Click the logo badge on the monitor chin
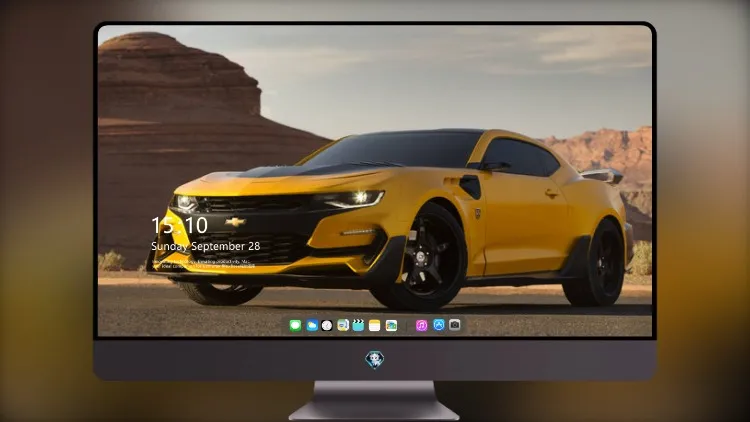Image resolution: width=750 pixels, height=422 pixels. (x=375, y=359)
